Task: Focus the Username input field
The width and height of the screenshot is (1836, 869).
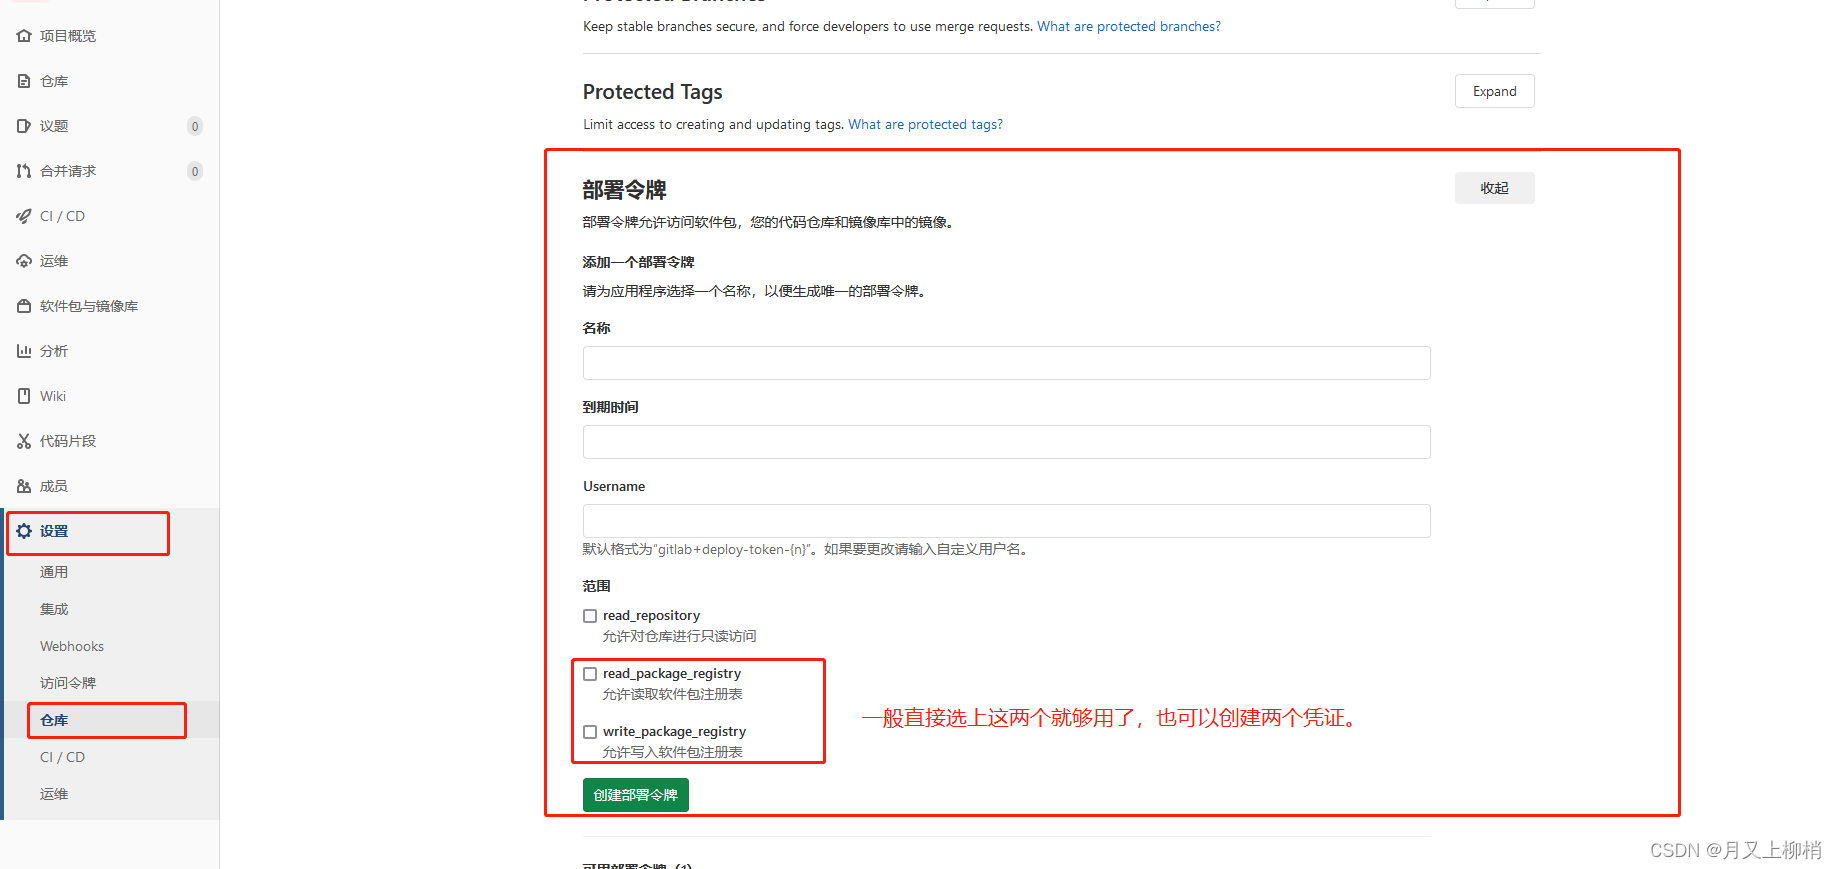Action: pos(1006,521)
